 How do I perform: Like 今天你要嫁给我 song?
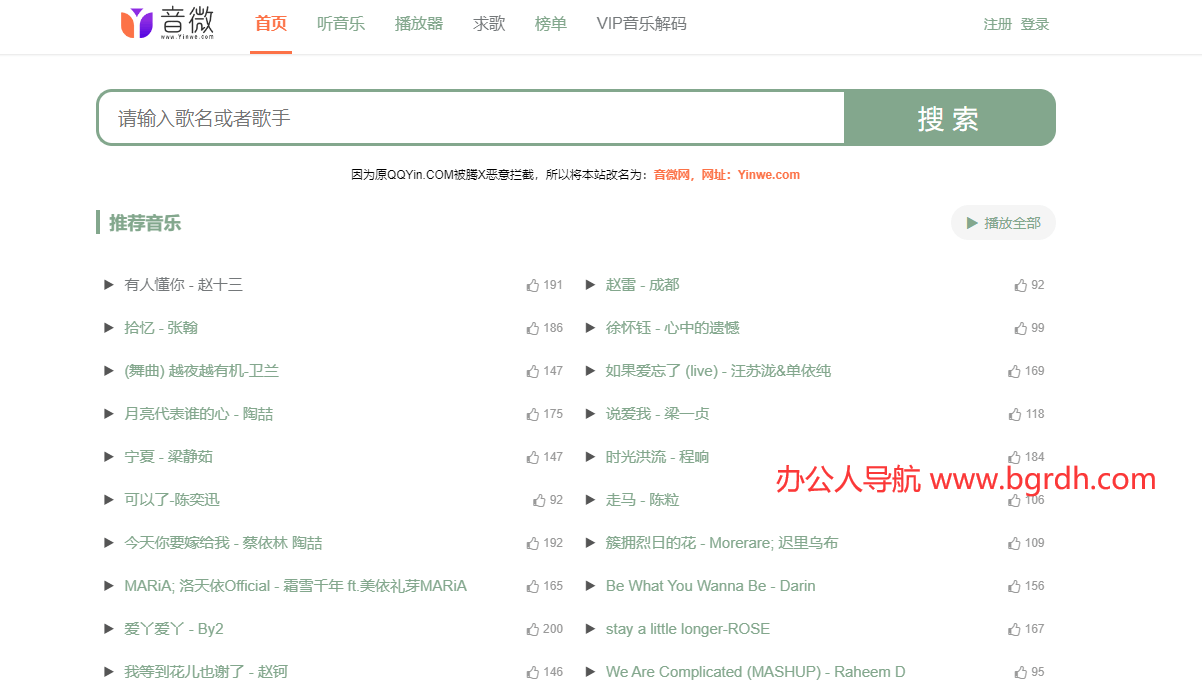click(x=533, y=543)
